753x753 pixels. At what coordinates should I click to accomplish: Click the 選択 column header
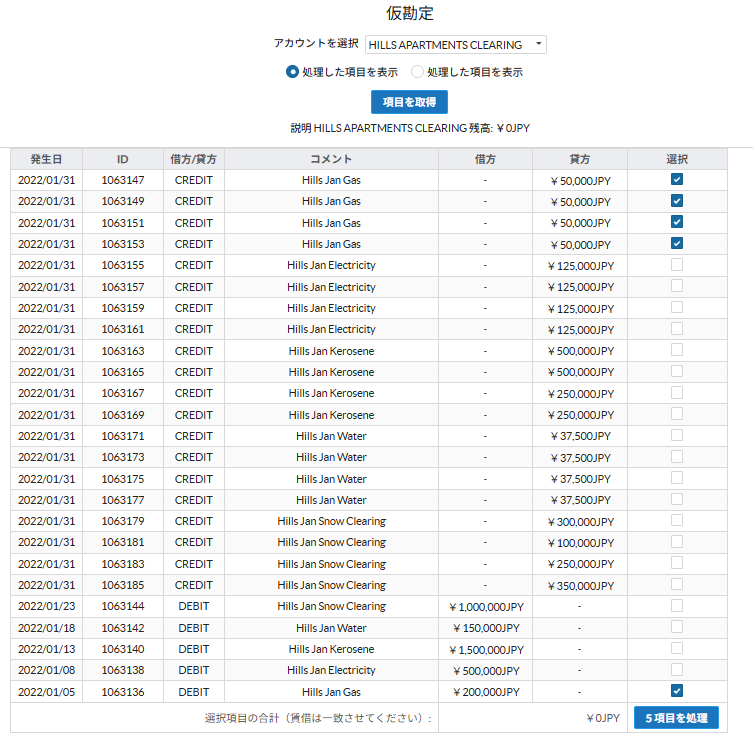click(x=677, y=159)
